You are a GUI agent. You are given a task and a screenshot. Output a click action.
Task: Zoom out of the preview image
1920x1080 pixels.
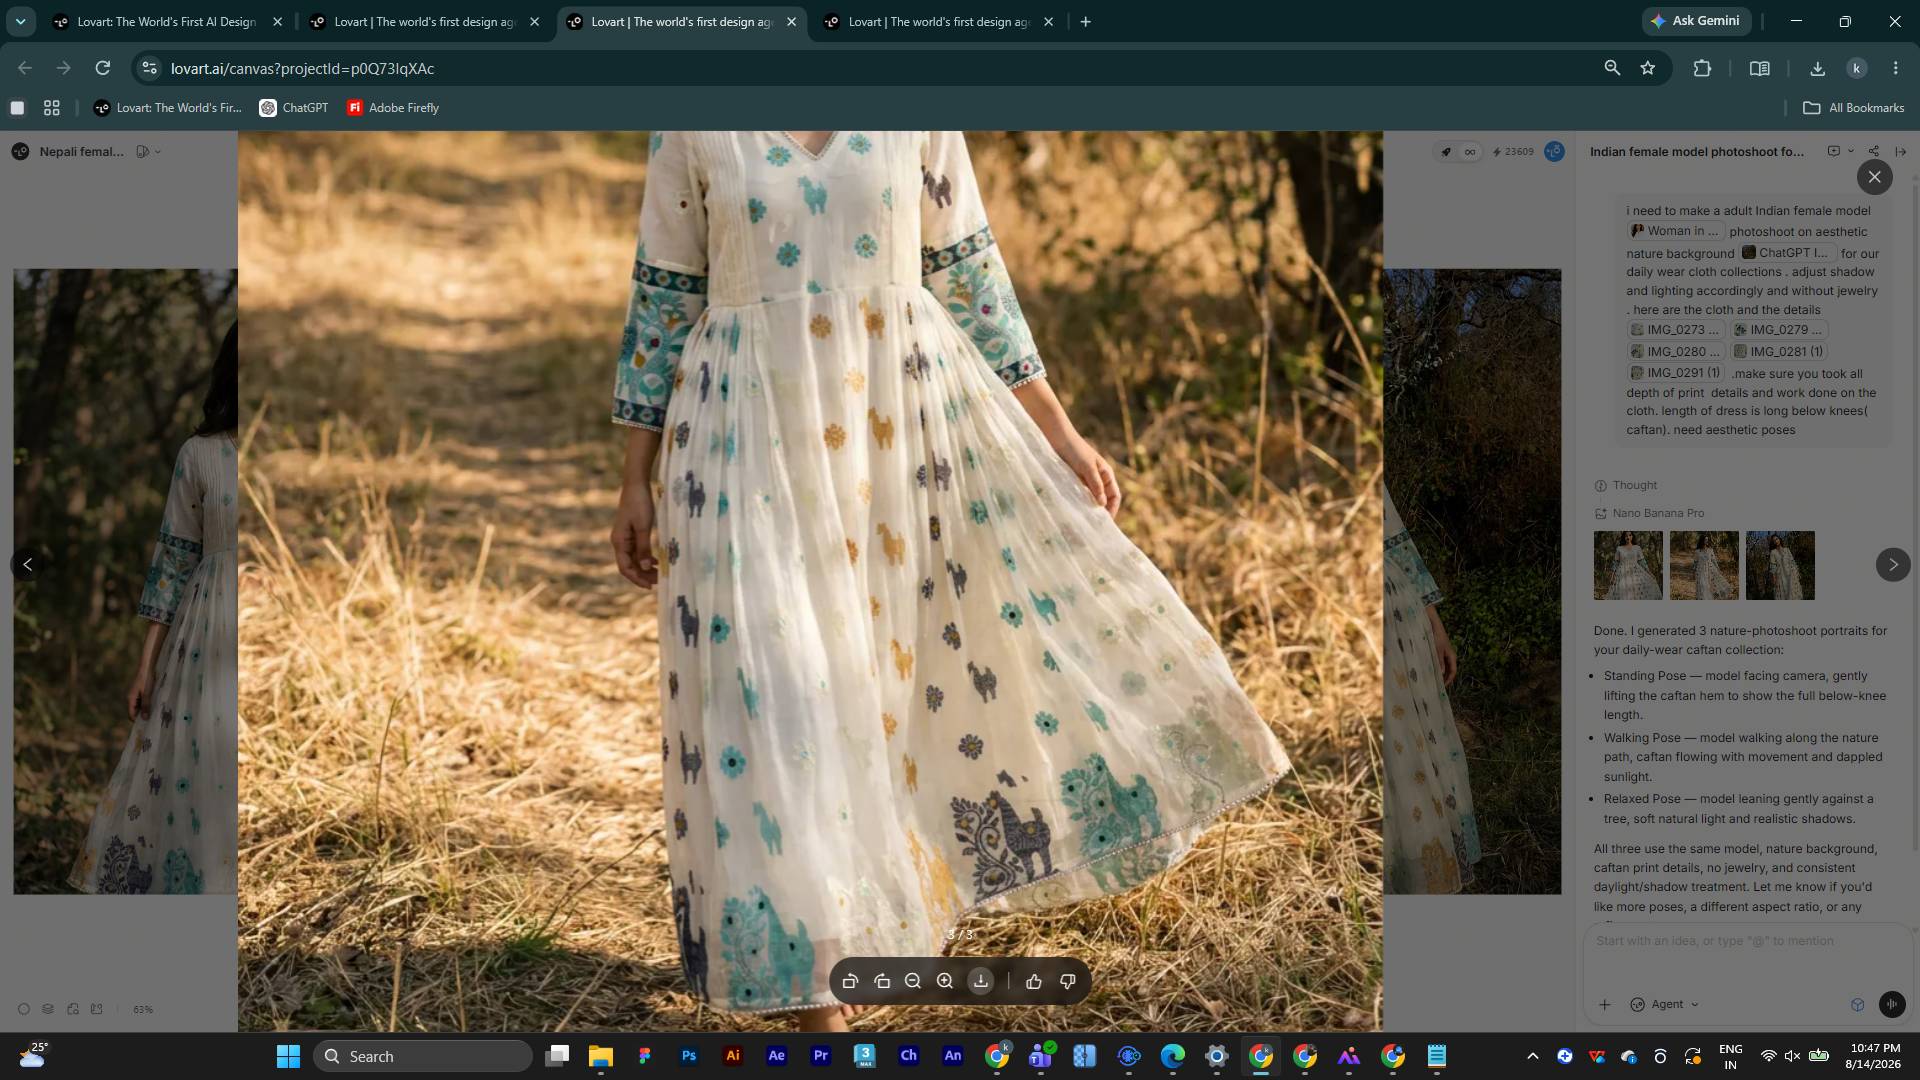[x=913, y=981]
